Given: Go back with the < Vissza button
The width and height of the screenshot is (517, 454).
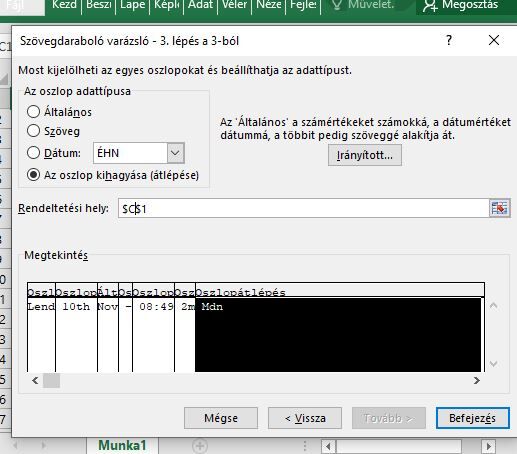Looking at the screenshot, I should [x=305, y=418].
